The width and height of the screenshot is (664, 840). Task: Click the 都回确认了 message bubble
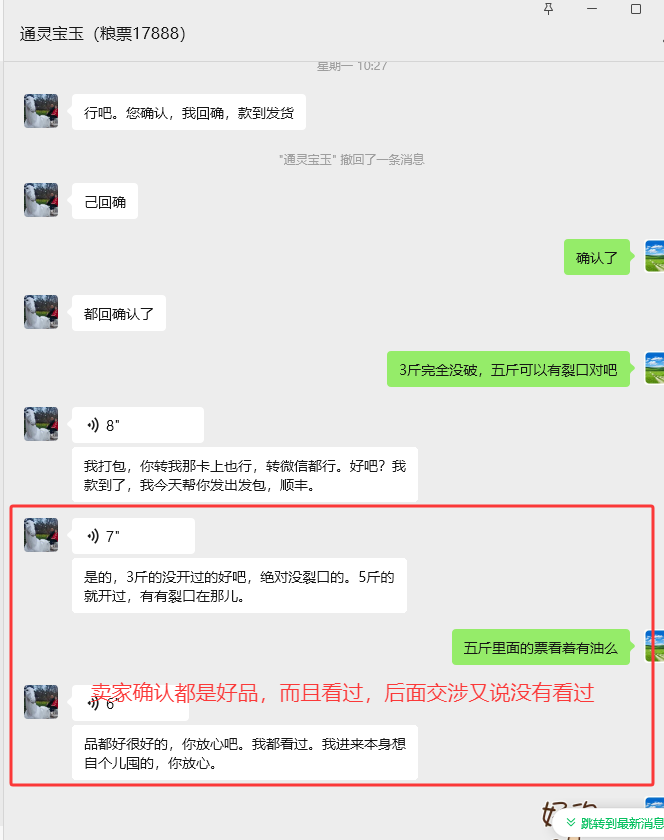pos(119,313)
